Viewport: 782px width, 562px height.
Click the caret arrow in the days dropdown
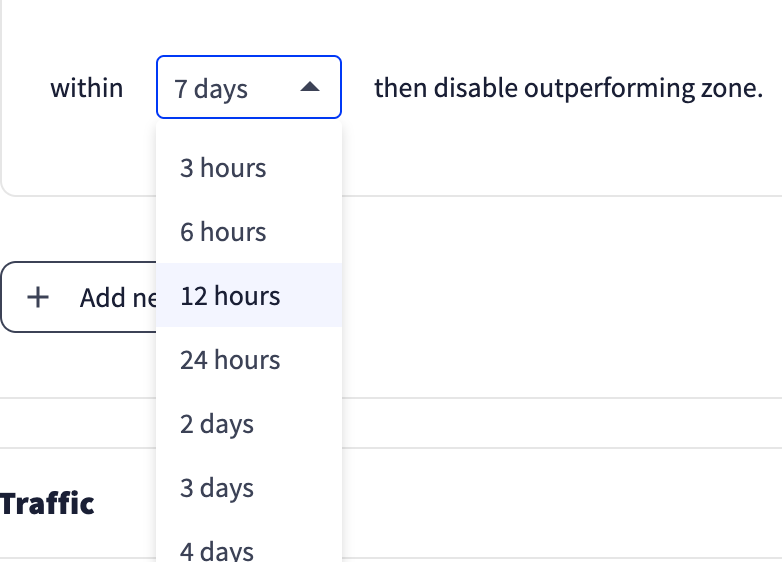pos(310,89)
